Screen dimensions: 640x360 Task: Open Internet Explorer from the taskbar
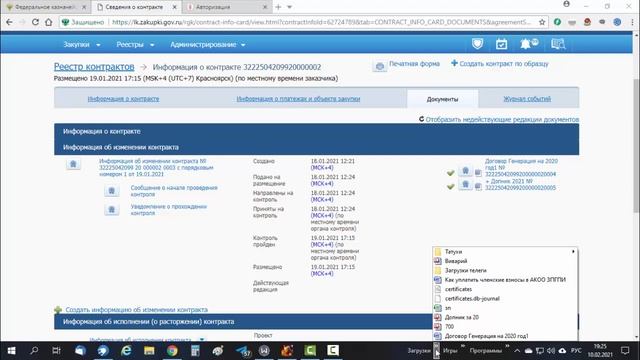pos(126,351)
